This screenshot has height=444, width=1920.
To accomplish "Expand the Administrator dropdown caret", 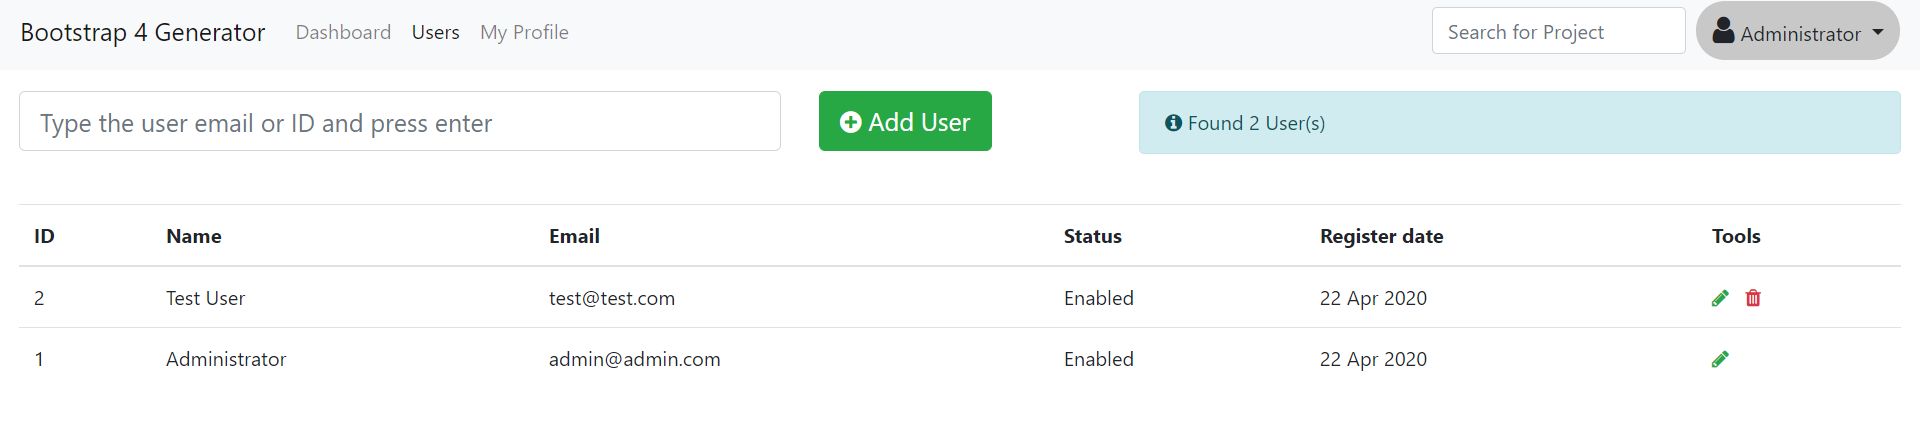I will (1878, 32).
